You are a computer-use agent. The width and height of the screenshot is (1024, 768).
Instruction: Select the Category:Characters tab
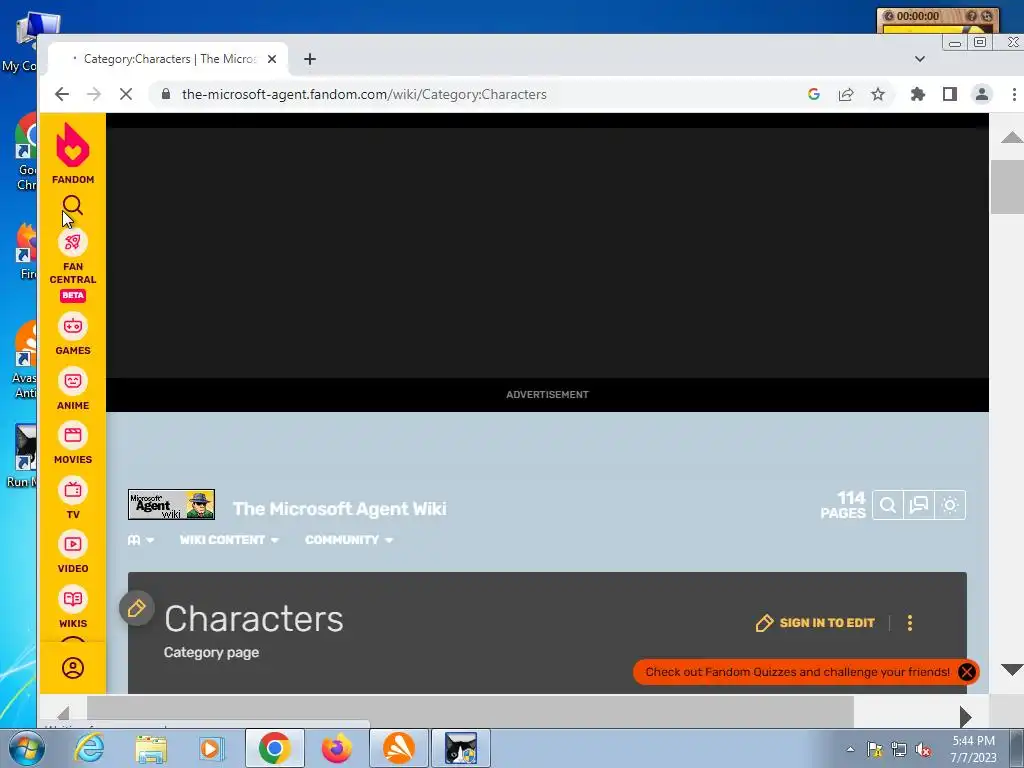[x=168, y=59]
